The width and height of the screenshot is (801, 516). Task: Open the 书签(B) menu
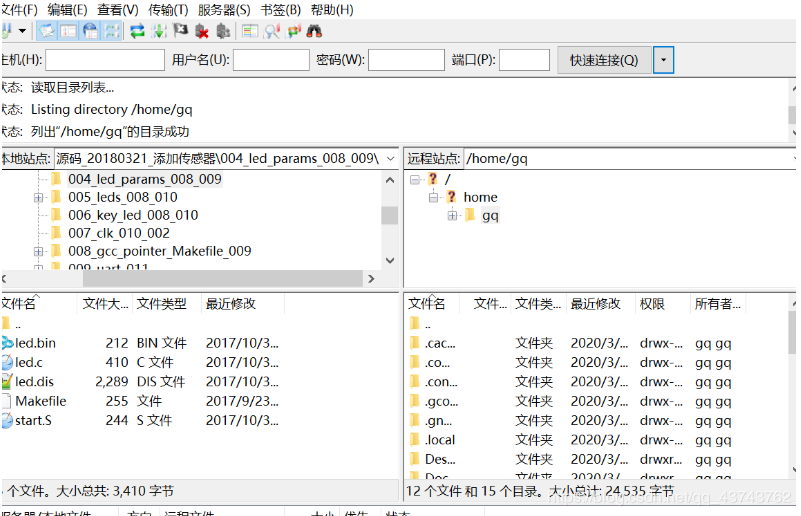coord(280,10)
